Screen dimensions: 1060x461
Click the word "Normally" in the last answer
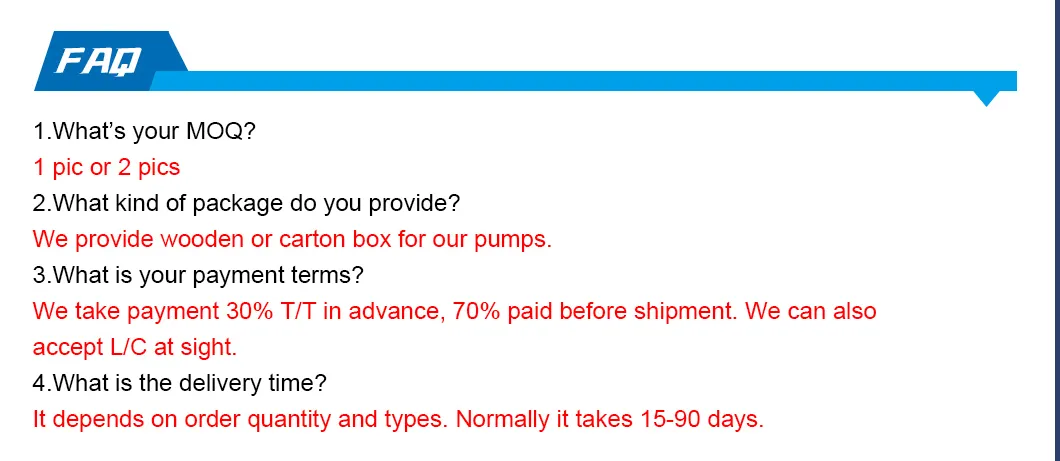pyautogui.click(x=502, y=419)
